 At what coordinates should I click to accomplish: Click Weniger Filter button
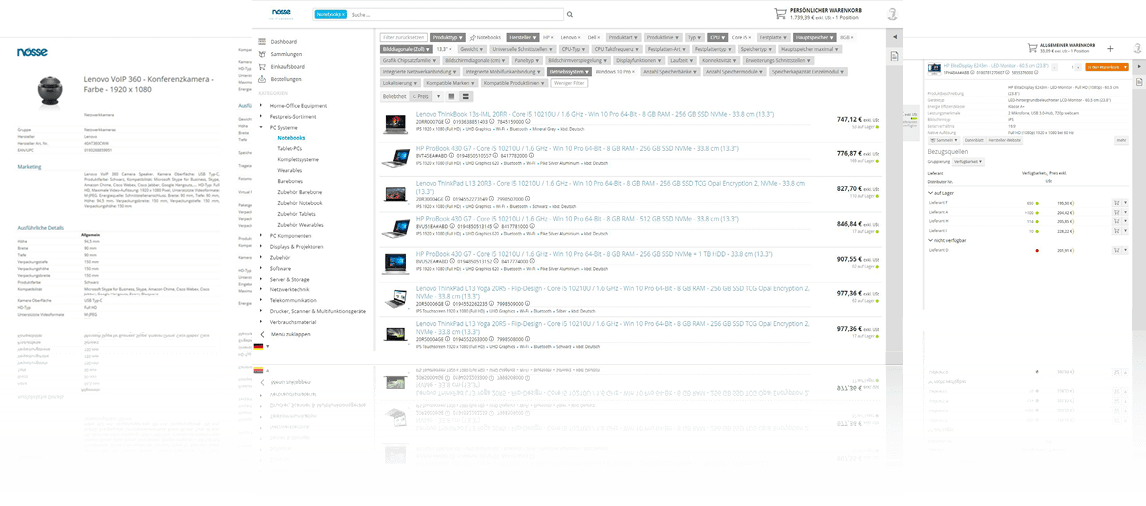(x=569, y=84)
